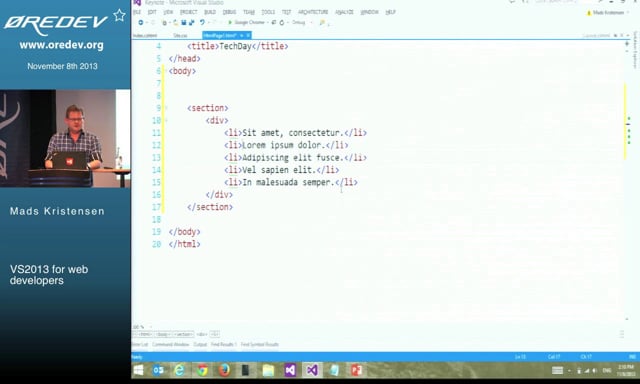Open the PROJECT menu

(189, 12)
